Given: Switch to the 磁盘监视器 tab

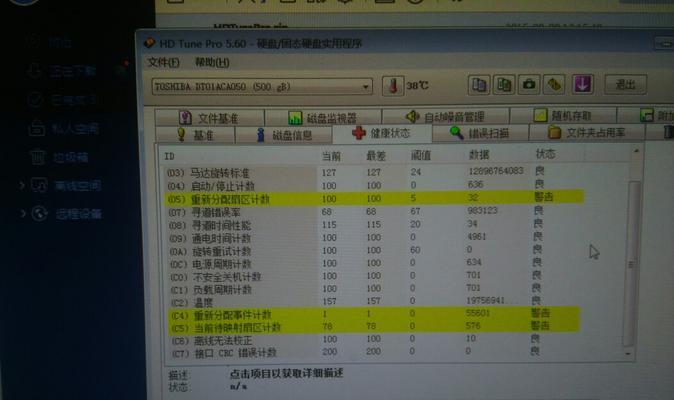Looking at the screenshot, I should click(323, 117).
